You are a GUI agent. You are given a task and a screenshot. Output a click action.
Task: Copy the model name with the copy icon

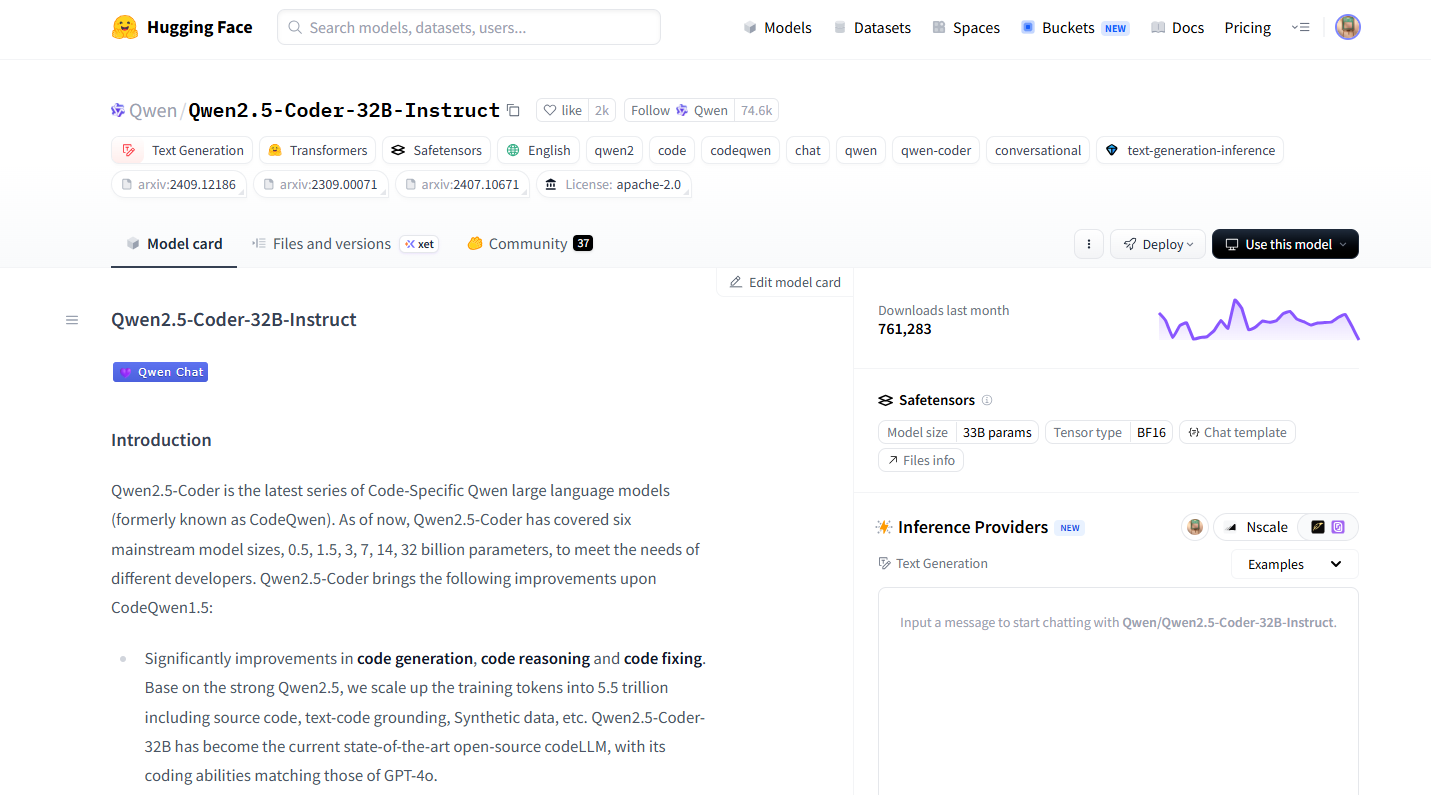click(x=513, y=111)
